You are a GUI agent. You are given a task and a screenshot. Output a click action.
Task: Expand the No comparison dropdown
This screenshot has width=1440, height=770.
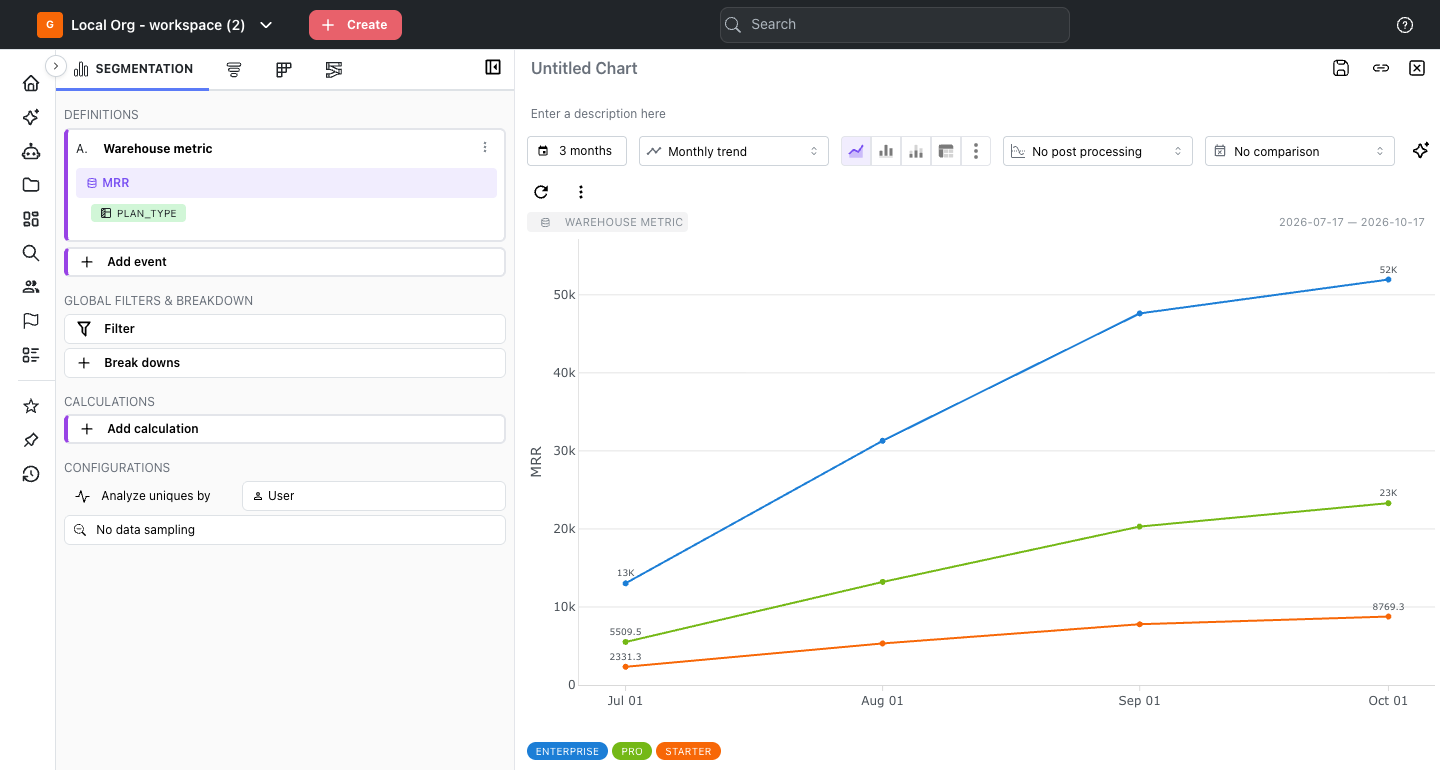click(x=1300, y=151)
